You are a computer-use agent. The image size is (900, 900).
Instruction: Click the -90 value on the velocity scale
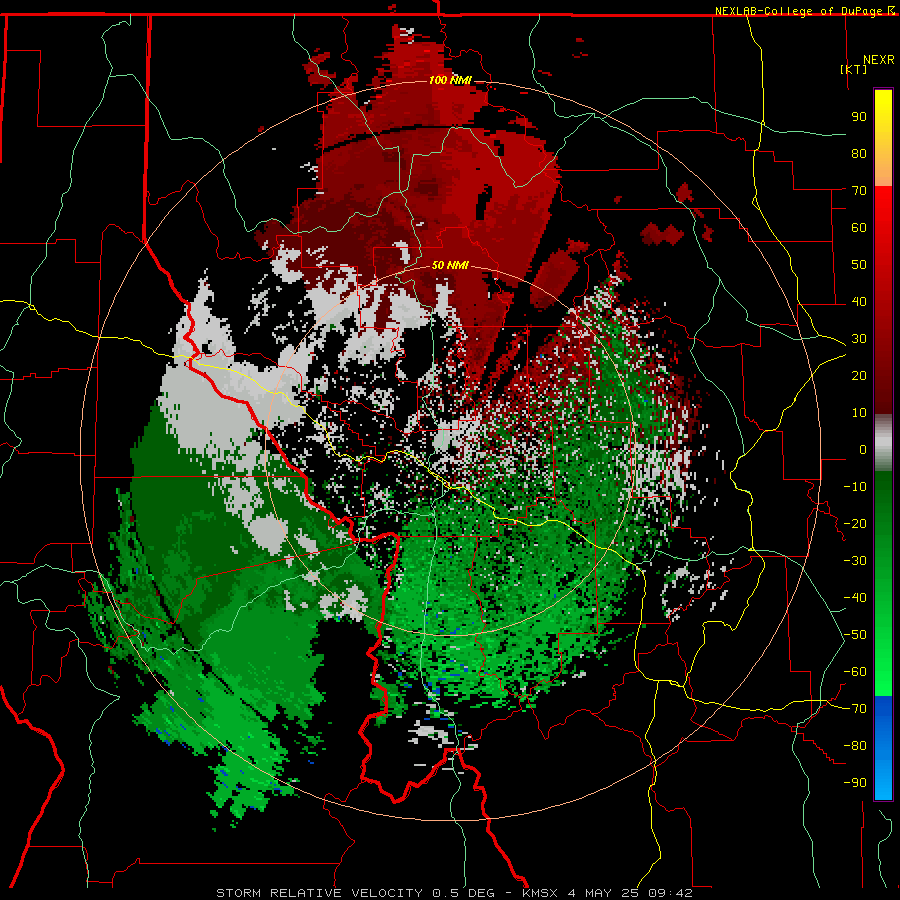(855, 783)
